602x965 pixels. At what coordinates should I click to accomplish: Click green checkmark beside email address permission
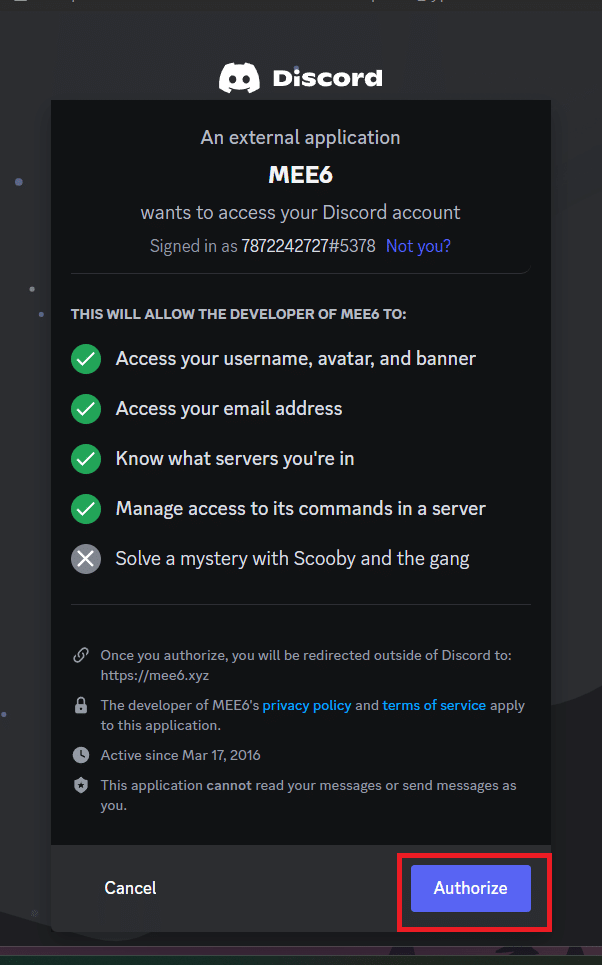(x=86, y=409)
